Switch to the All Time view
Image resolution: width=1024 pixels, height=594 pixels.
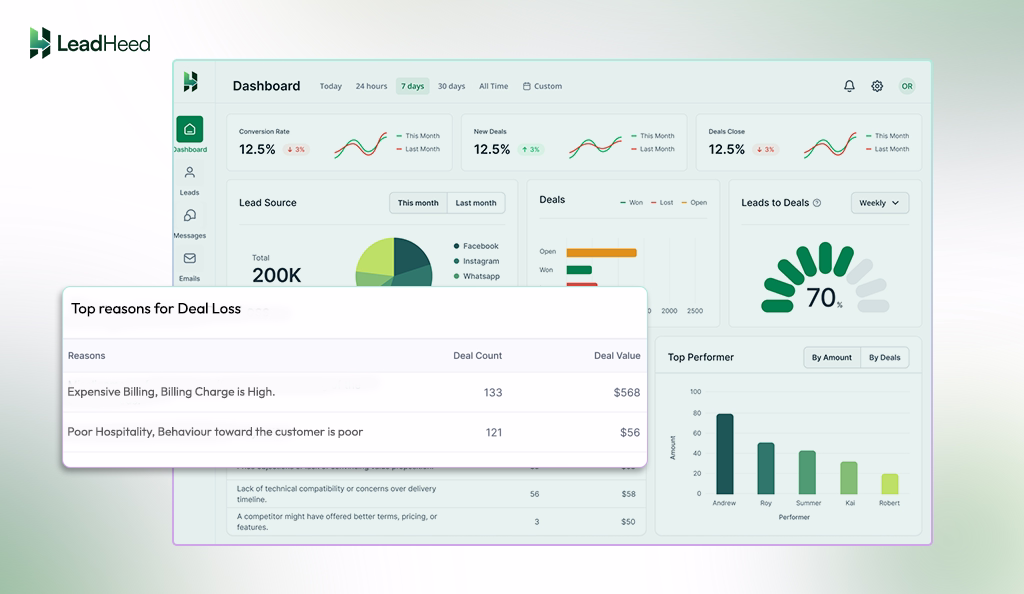pos(493,86)
